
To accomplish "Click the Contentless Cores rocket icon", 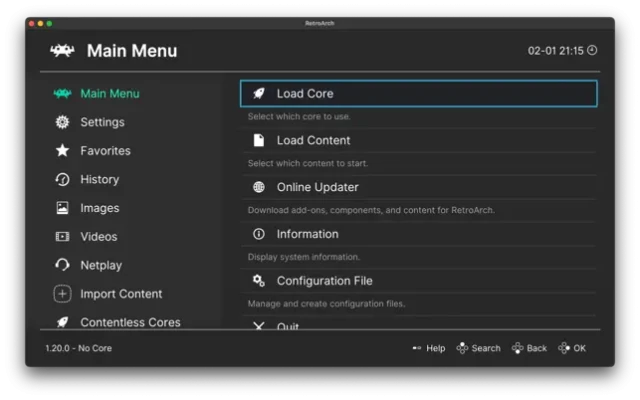I will pos(62,322).
